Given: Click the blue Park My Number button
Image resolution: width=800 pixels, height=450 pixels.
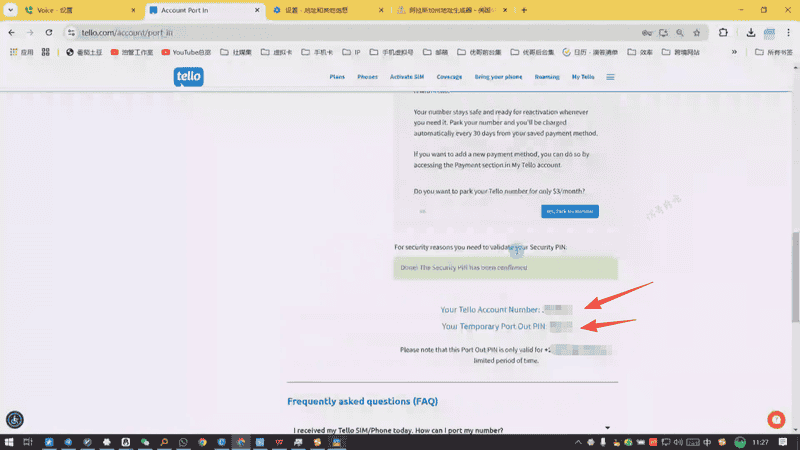Looking at the screenshot, I should 570,211.
